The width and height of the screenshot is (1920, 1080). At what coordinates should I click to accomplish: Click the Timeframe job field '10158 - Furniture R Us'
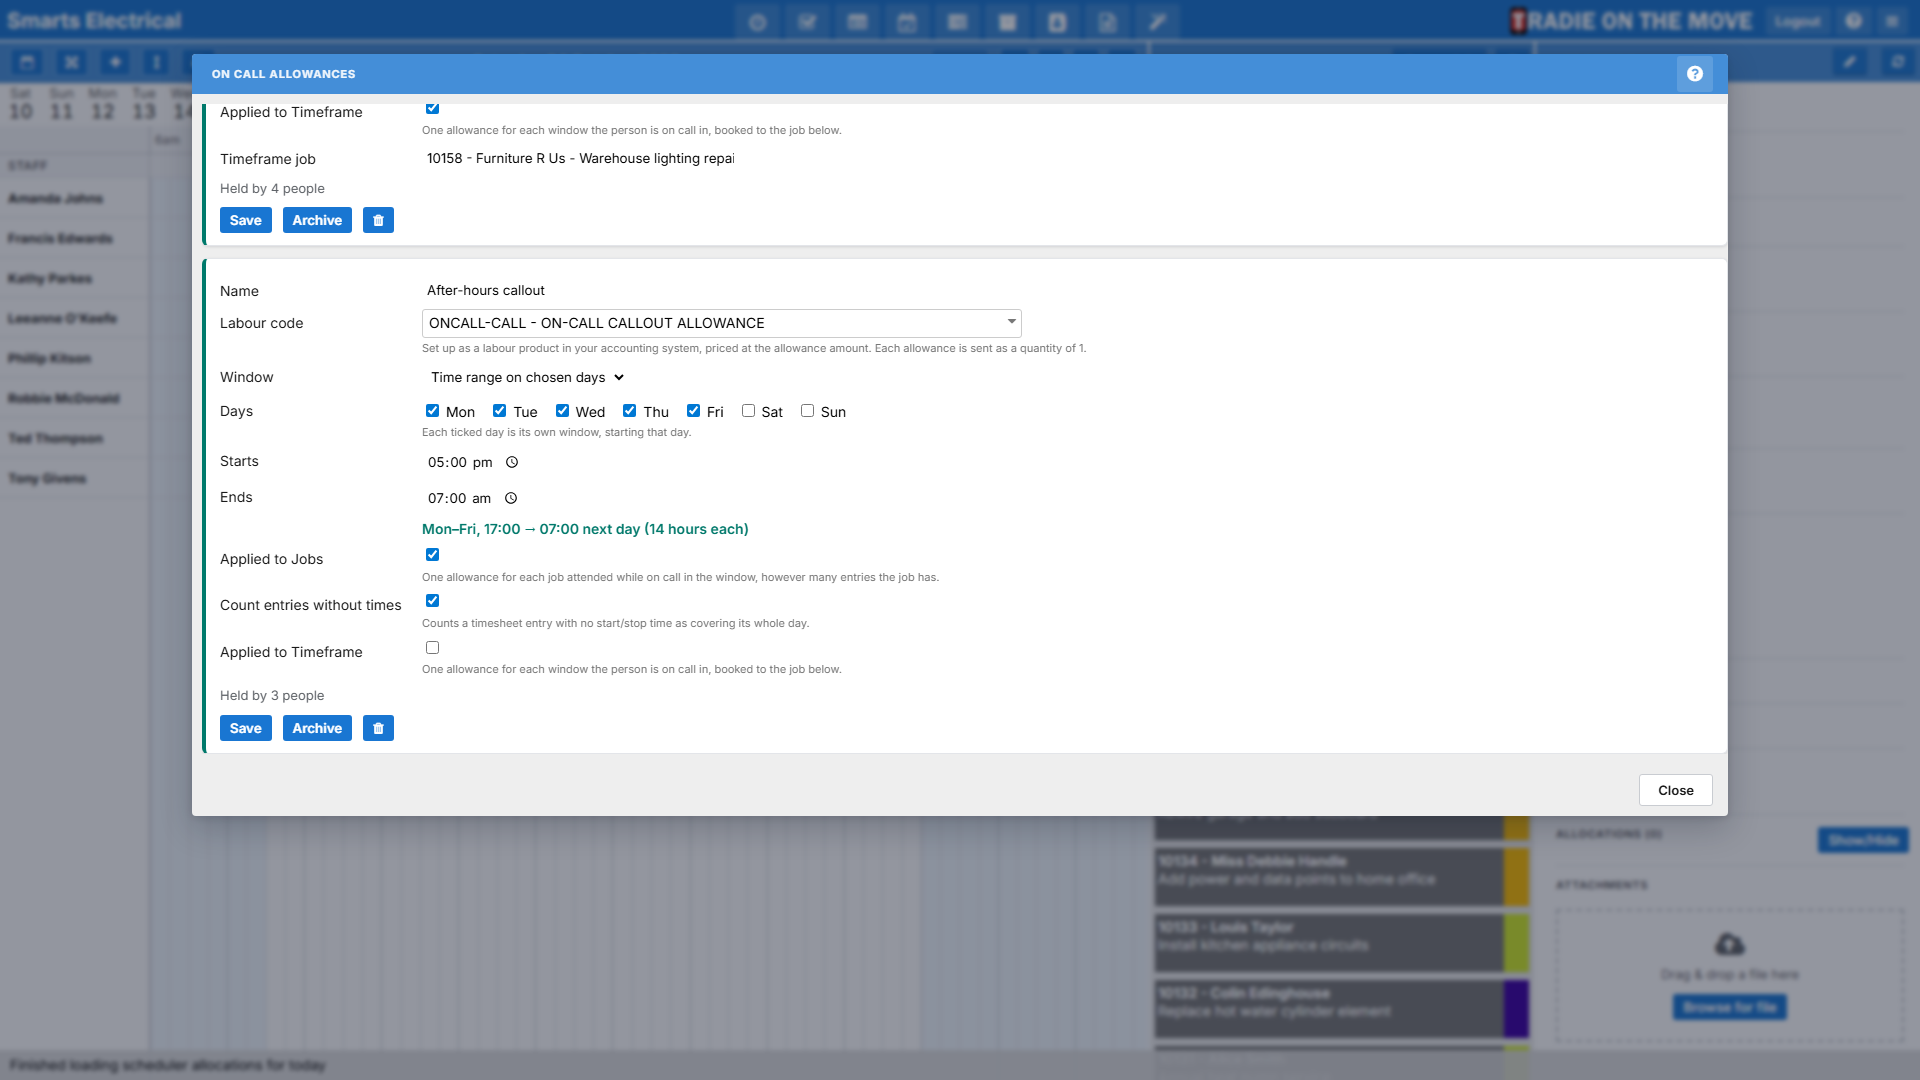580,159
